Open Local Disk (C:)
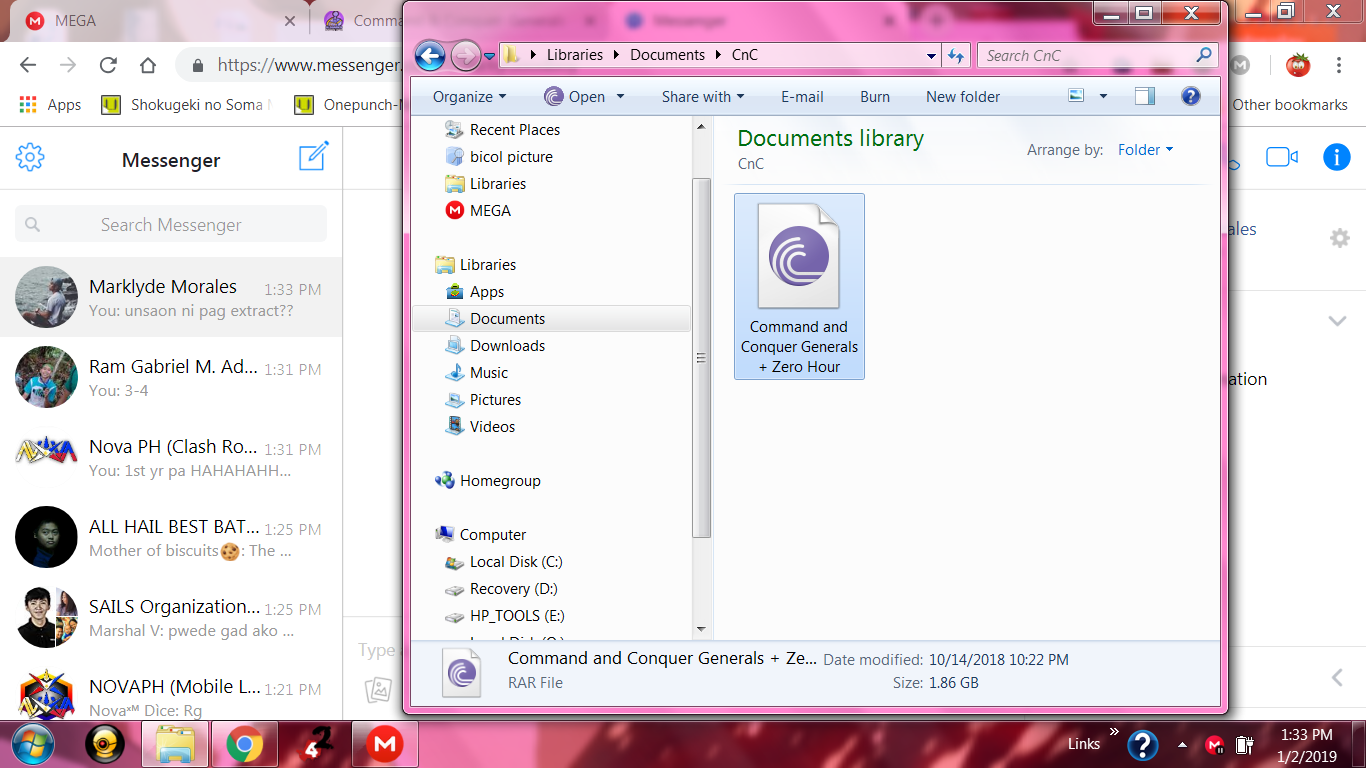The image size is (1366, 768). [x=503, y=562]
